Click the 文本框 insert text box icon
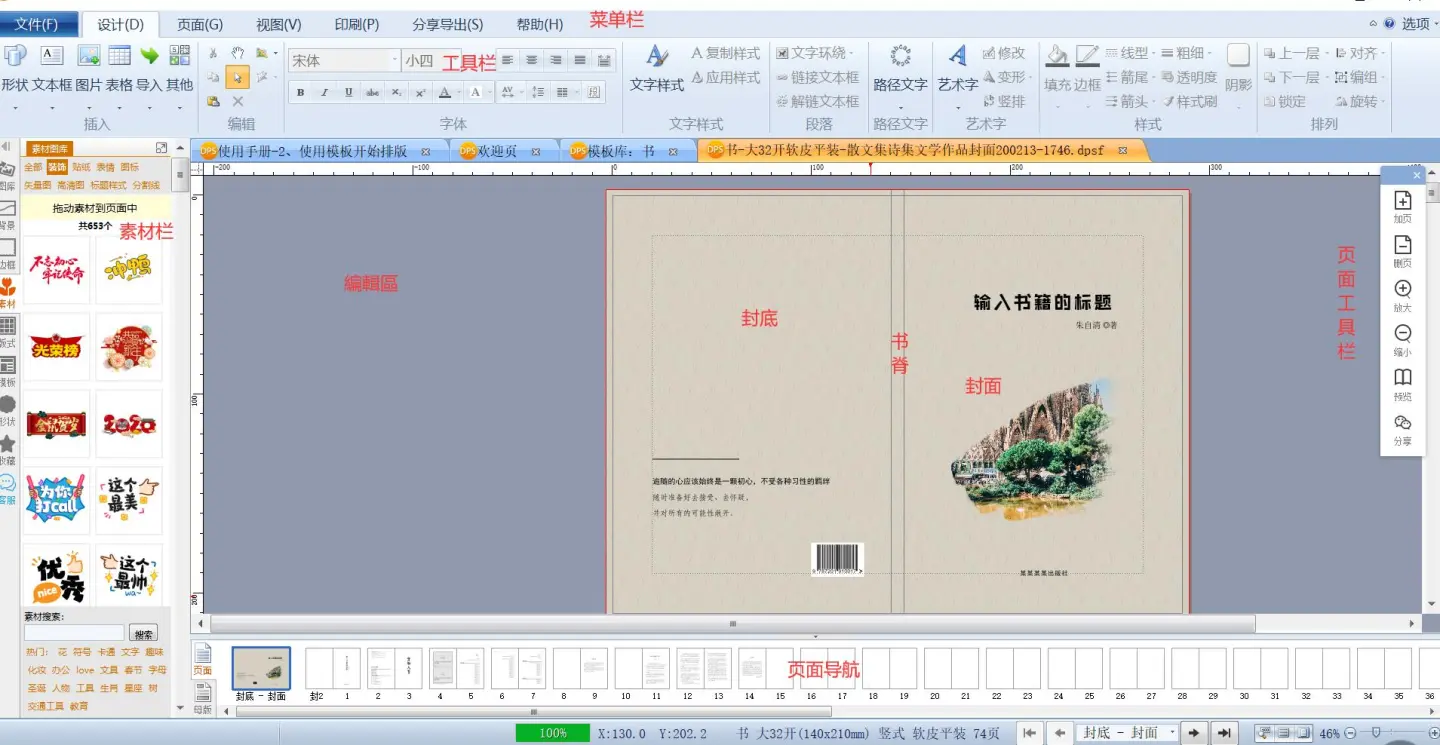The height and width of the screenshot is (745, 1440). [x=52, y=57]
